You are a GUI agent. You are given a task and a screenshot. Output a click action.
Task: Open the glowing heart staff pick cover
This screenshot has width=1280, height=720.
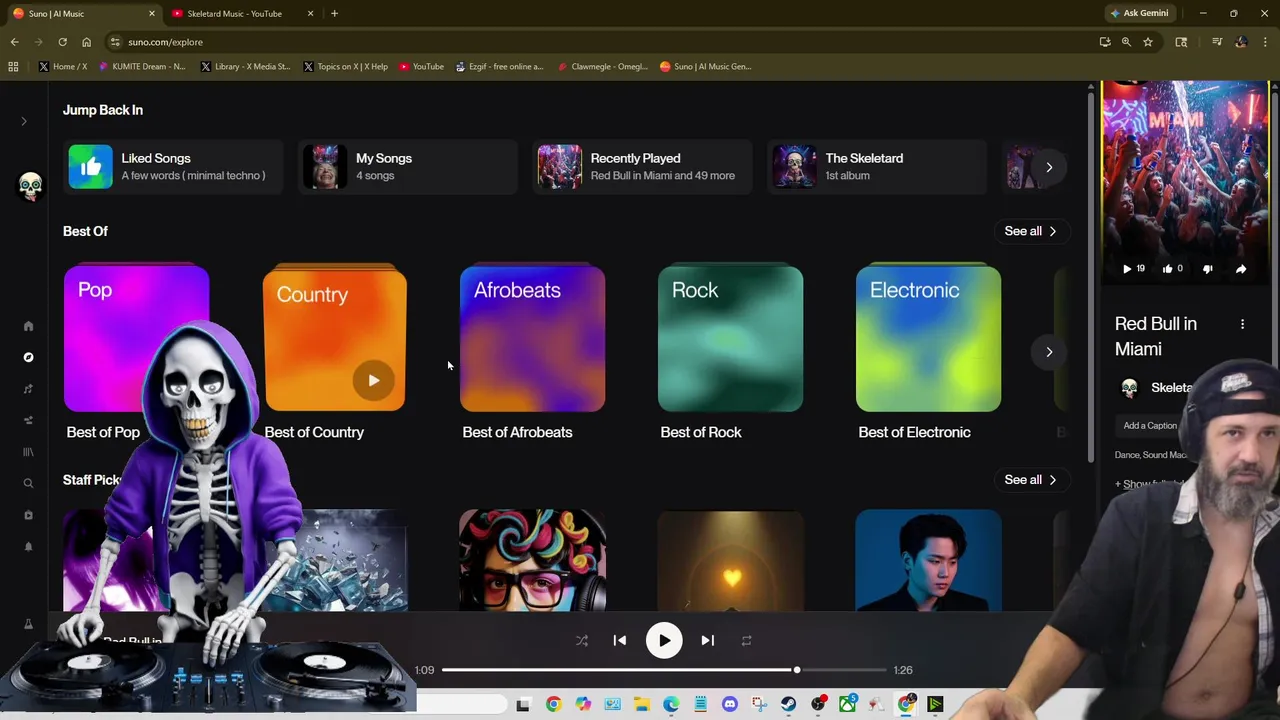point(730,560)
